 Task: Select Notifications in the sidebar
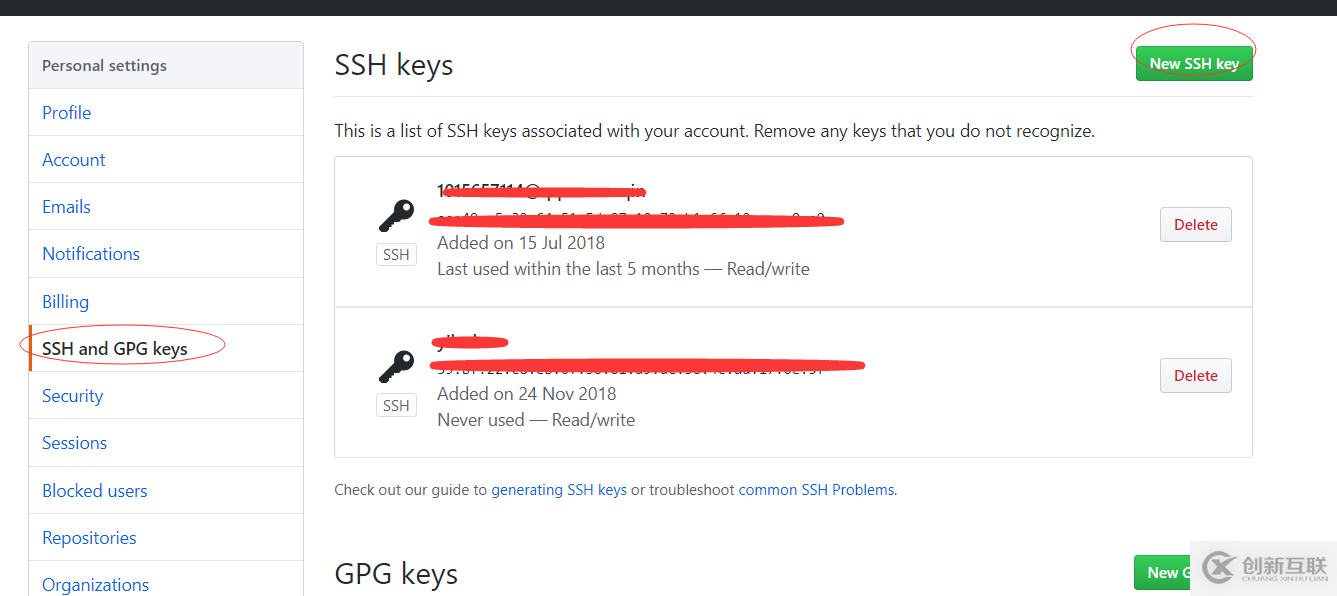tap(91, 254)
